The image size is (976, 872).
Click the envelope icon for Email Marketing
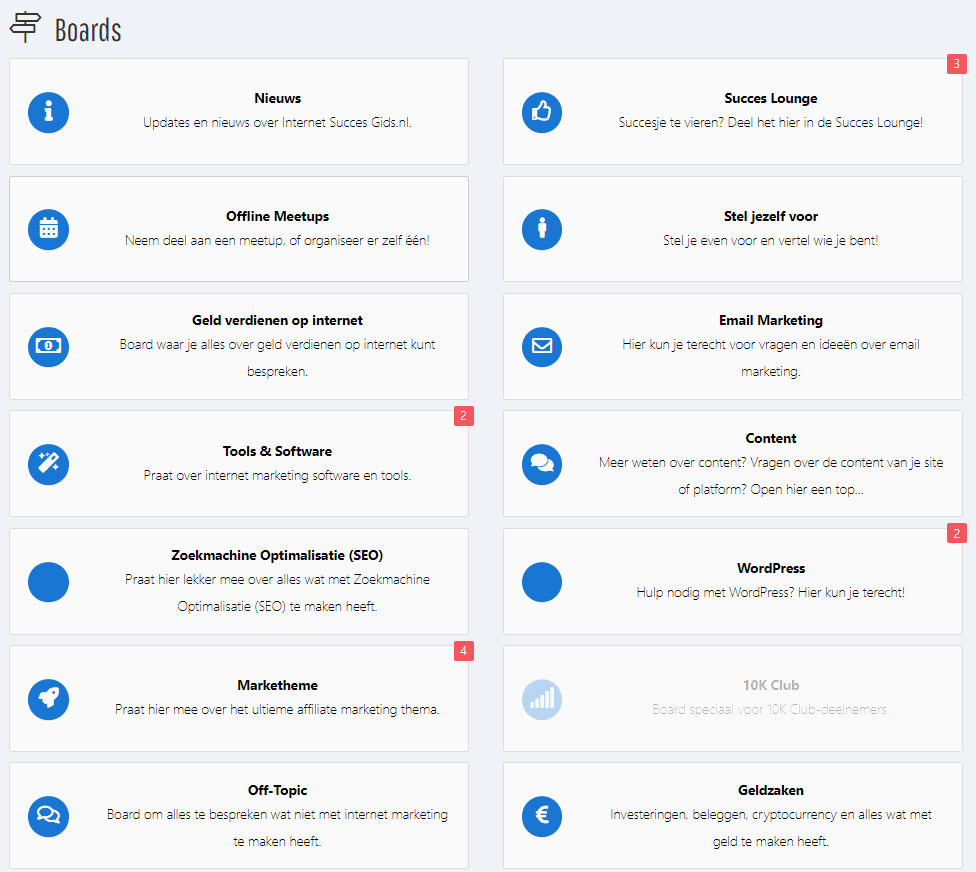pyautogui.click(x=542, y=347)
